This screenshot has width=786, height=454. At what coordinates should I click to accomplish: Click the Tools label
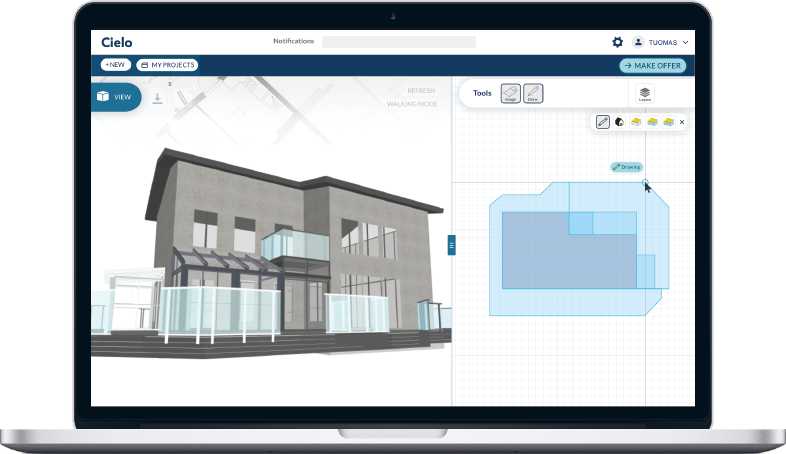[x=482, y=93]
